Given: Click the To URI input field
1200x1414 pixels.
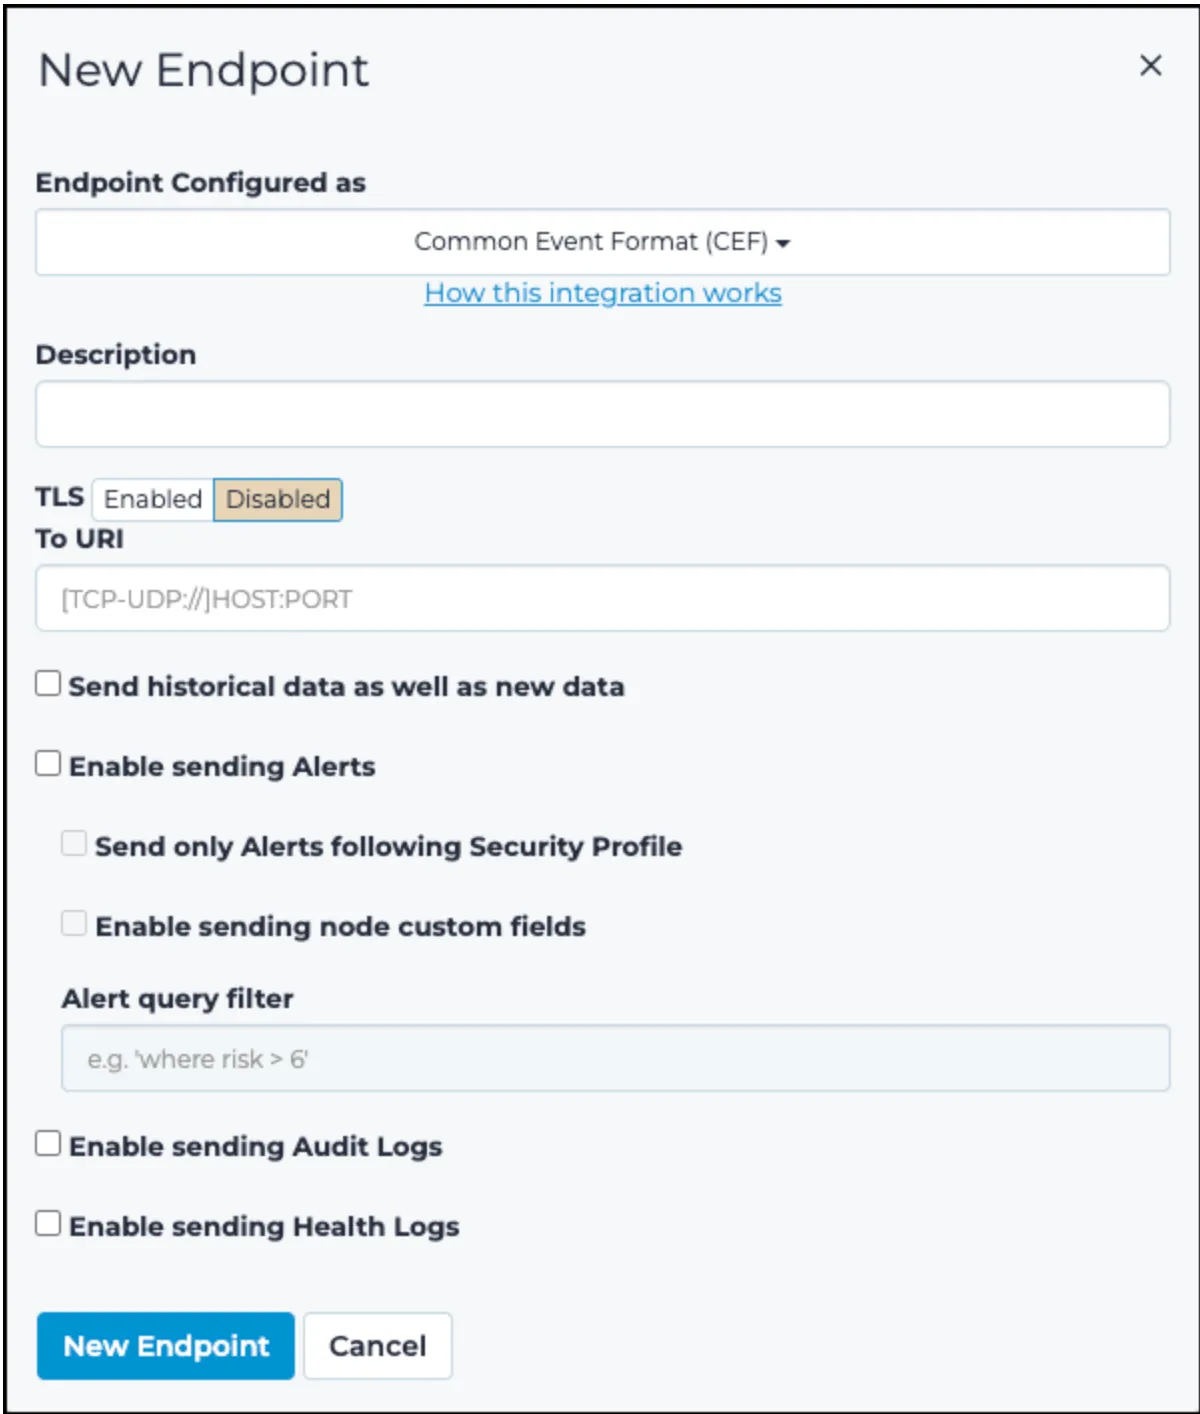Looking at the screenshot, I should [x=602, y=598].
